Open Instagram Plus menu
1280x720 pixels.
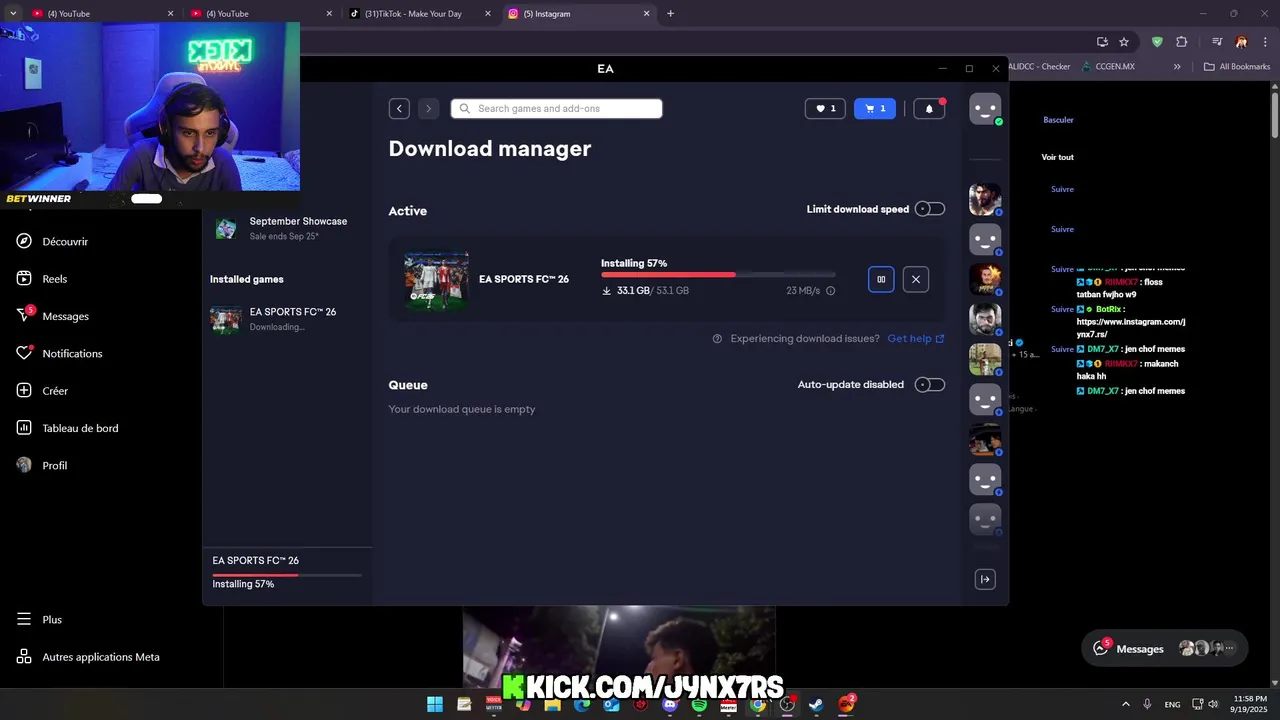(x=39, y=619)
